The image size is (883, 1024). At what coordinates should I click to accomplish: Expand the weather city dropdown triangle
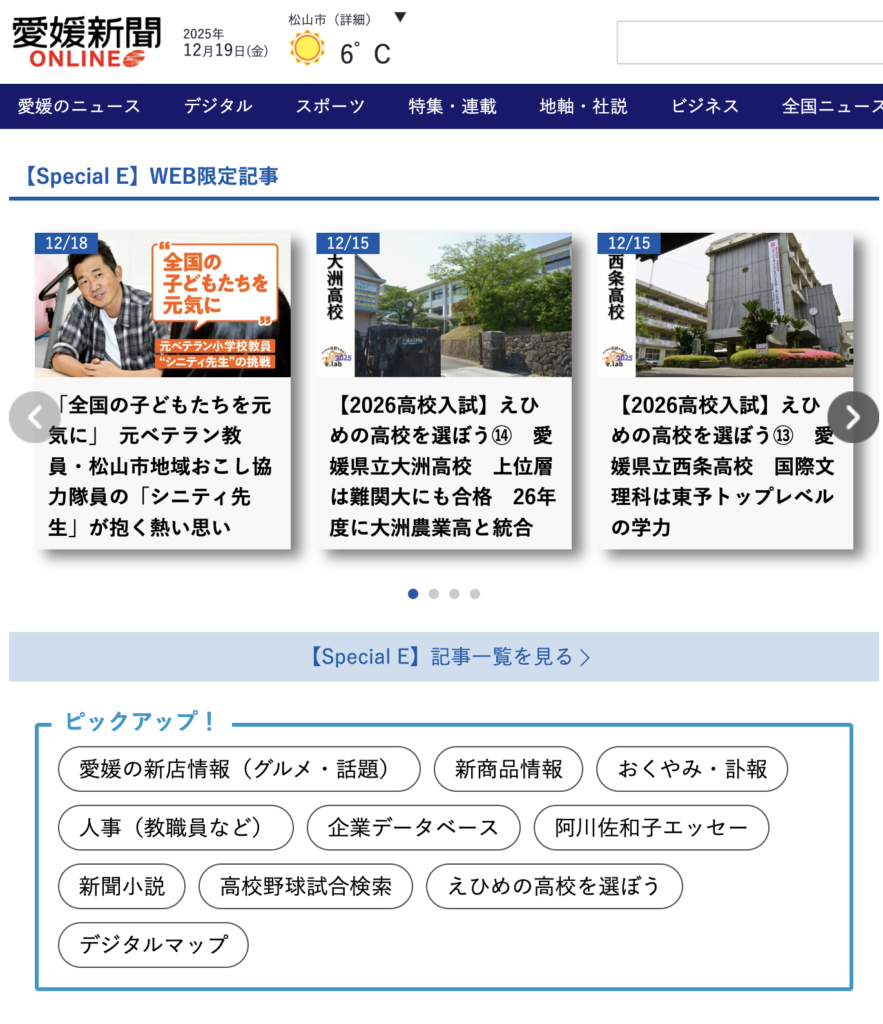tap(400, 17)
